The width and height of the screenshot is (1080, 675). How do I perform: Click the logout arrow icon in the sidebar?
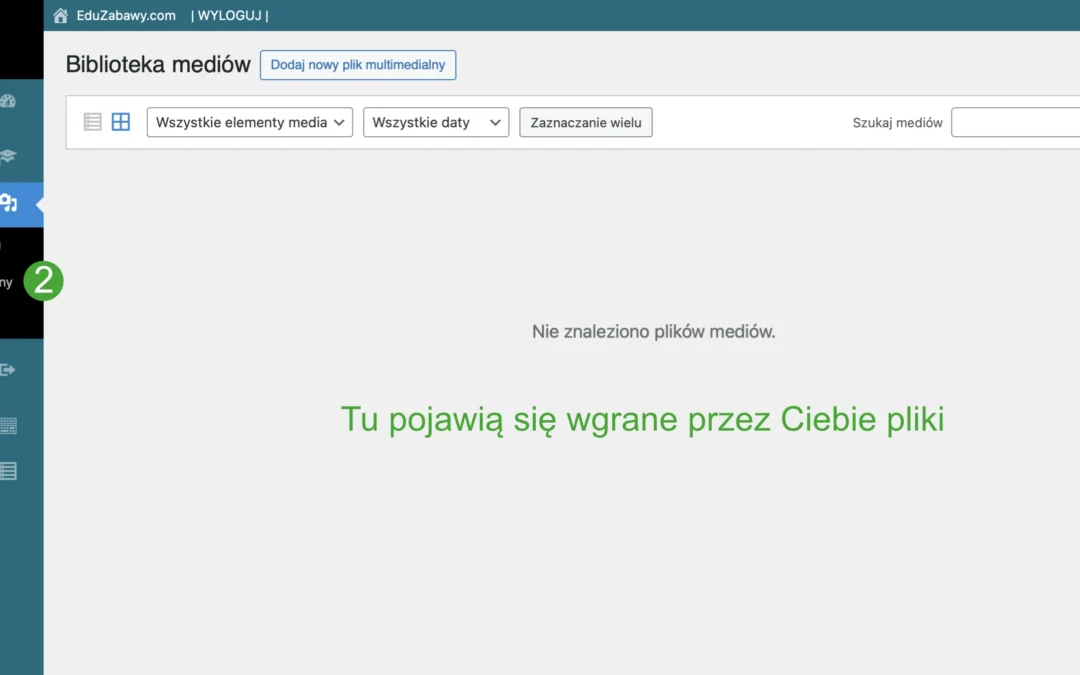[x=9, y=369]
